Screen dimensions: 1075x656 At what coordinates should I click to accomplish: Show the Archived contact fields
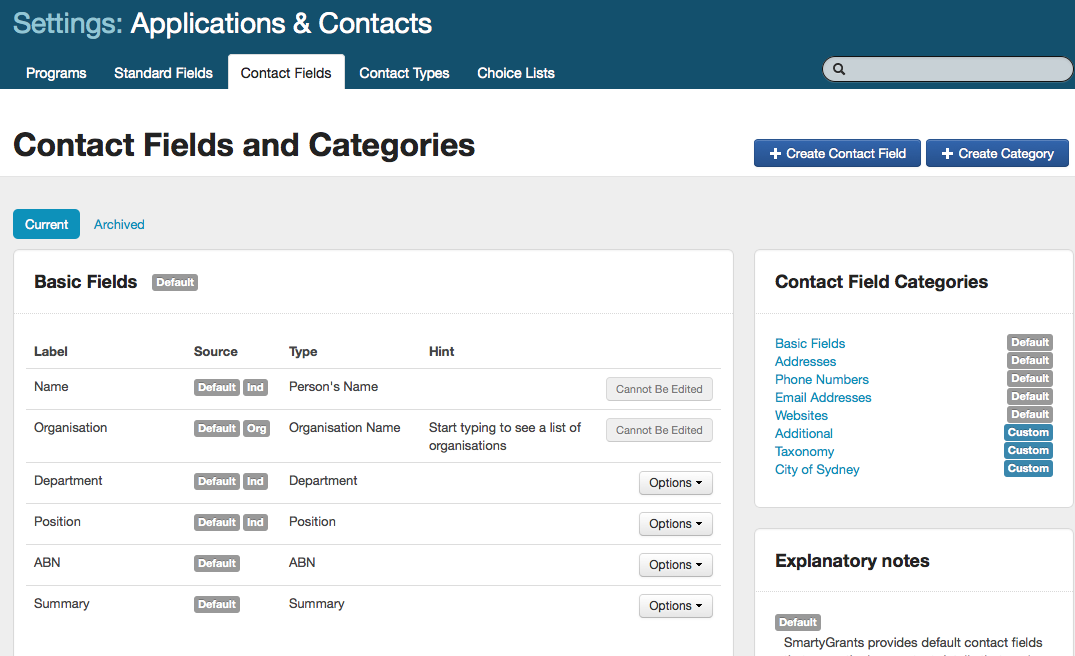pyautogui.click(x=119, y=225)
